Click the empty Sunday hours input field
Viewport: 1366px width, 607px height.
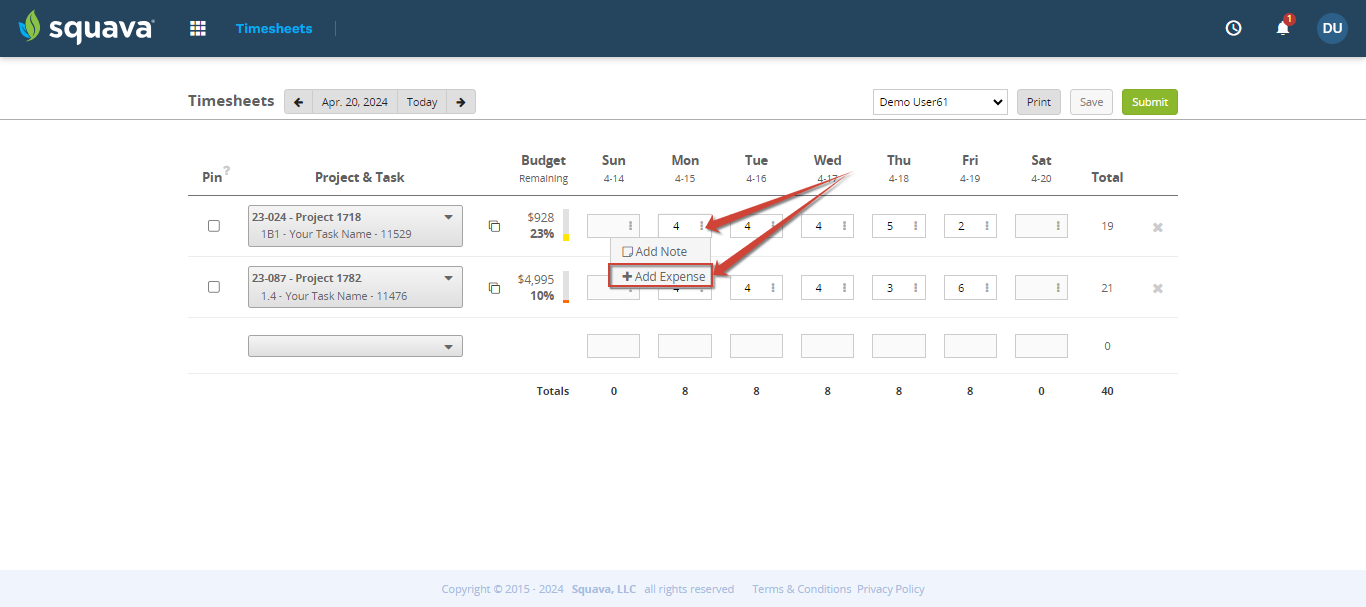pos(607,225)
